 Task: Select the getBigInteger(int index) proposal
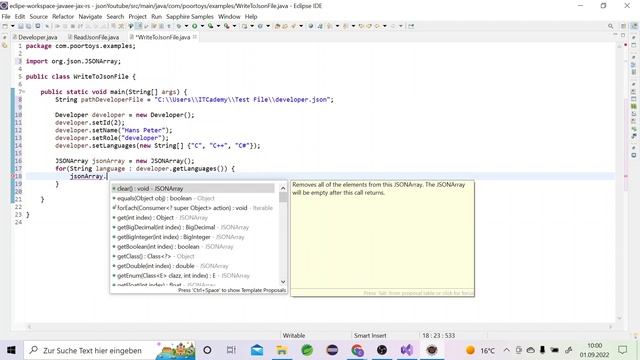tap(193, 237)
